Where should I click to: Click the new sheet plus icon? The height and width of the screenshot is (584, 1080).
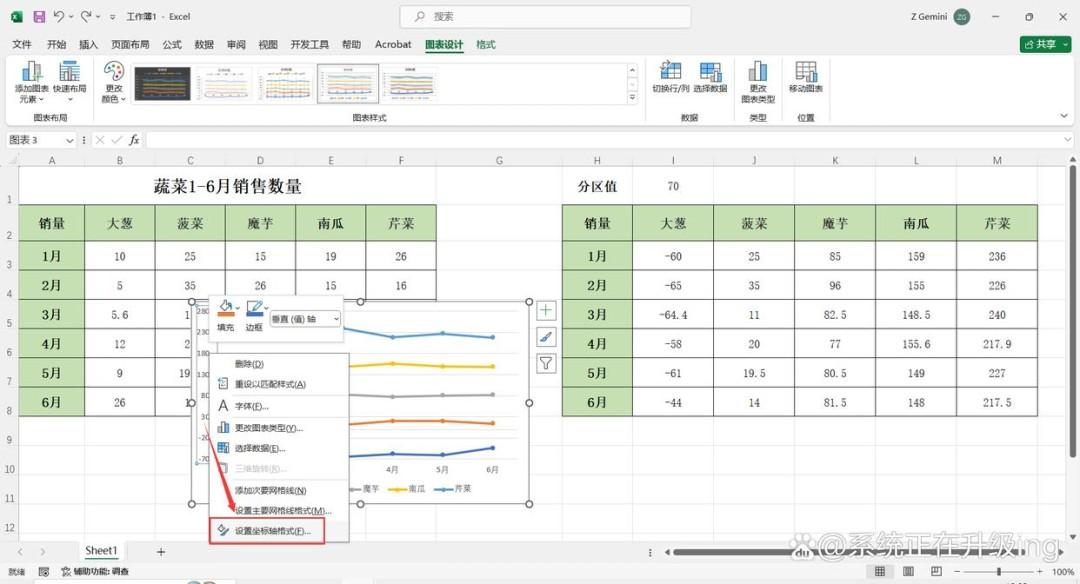coord(160,552)
